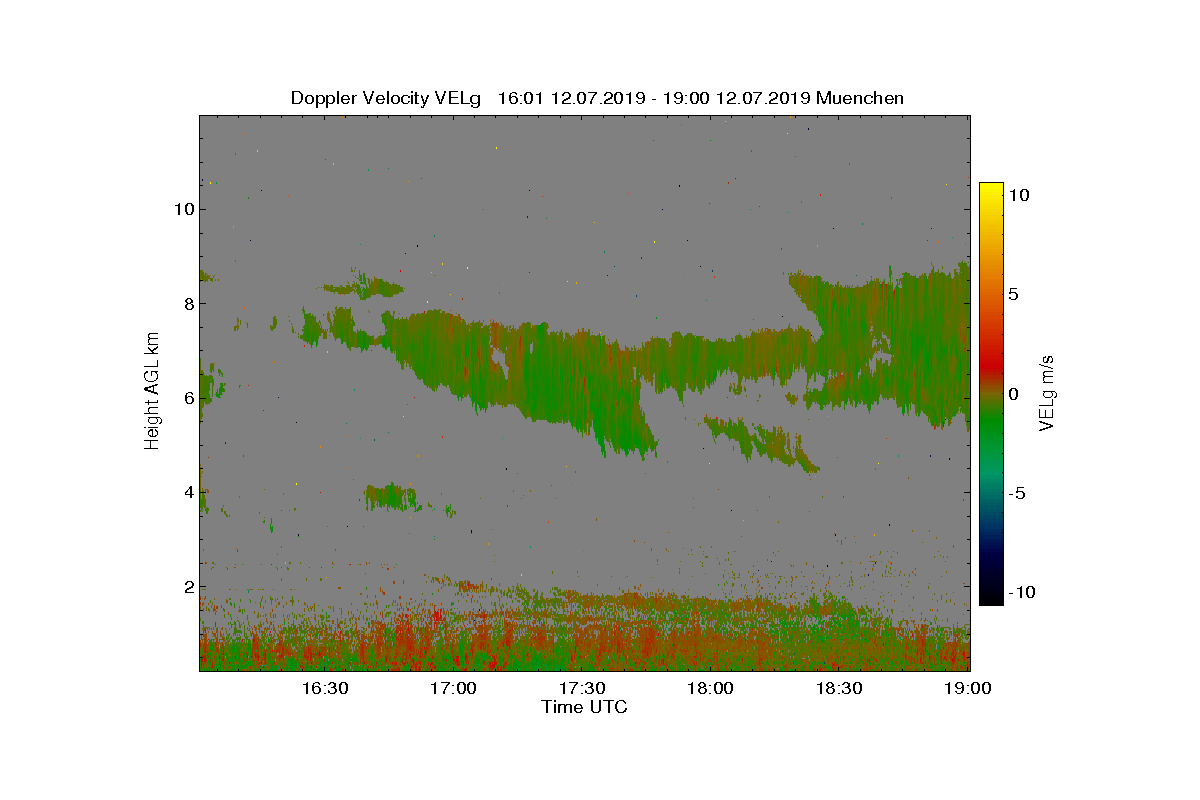Click the 'VELg m/s' colorbar label
The image size is (1200, 800).
(x=1048, y=392)
